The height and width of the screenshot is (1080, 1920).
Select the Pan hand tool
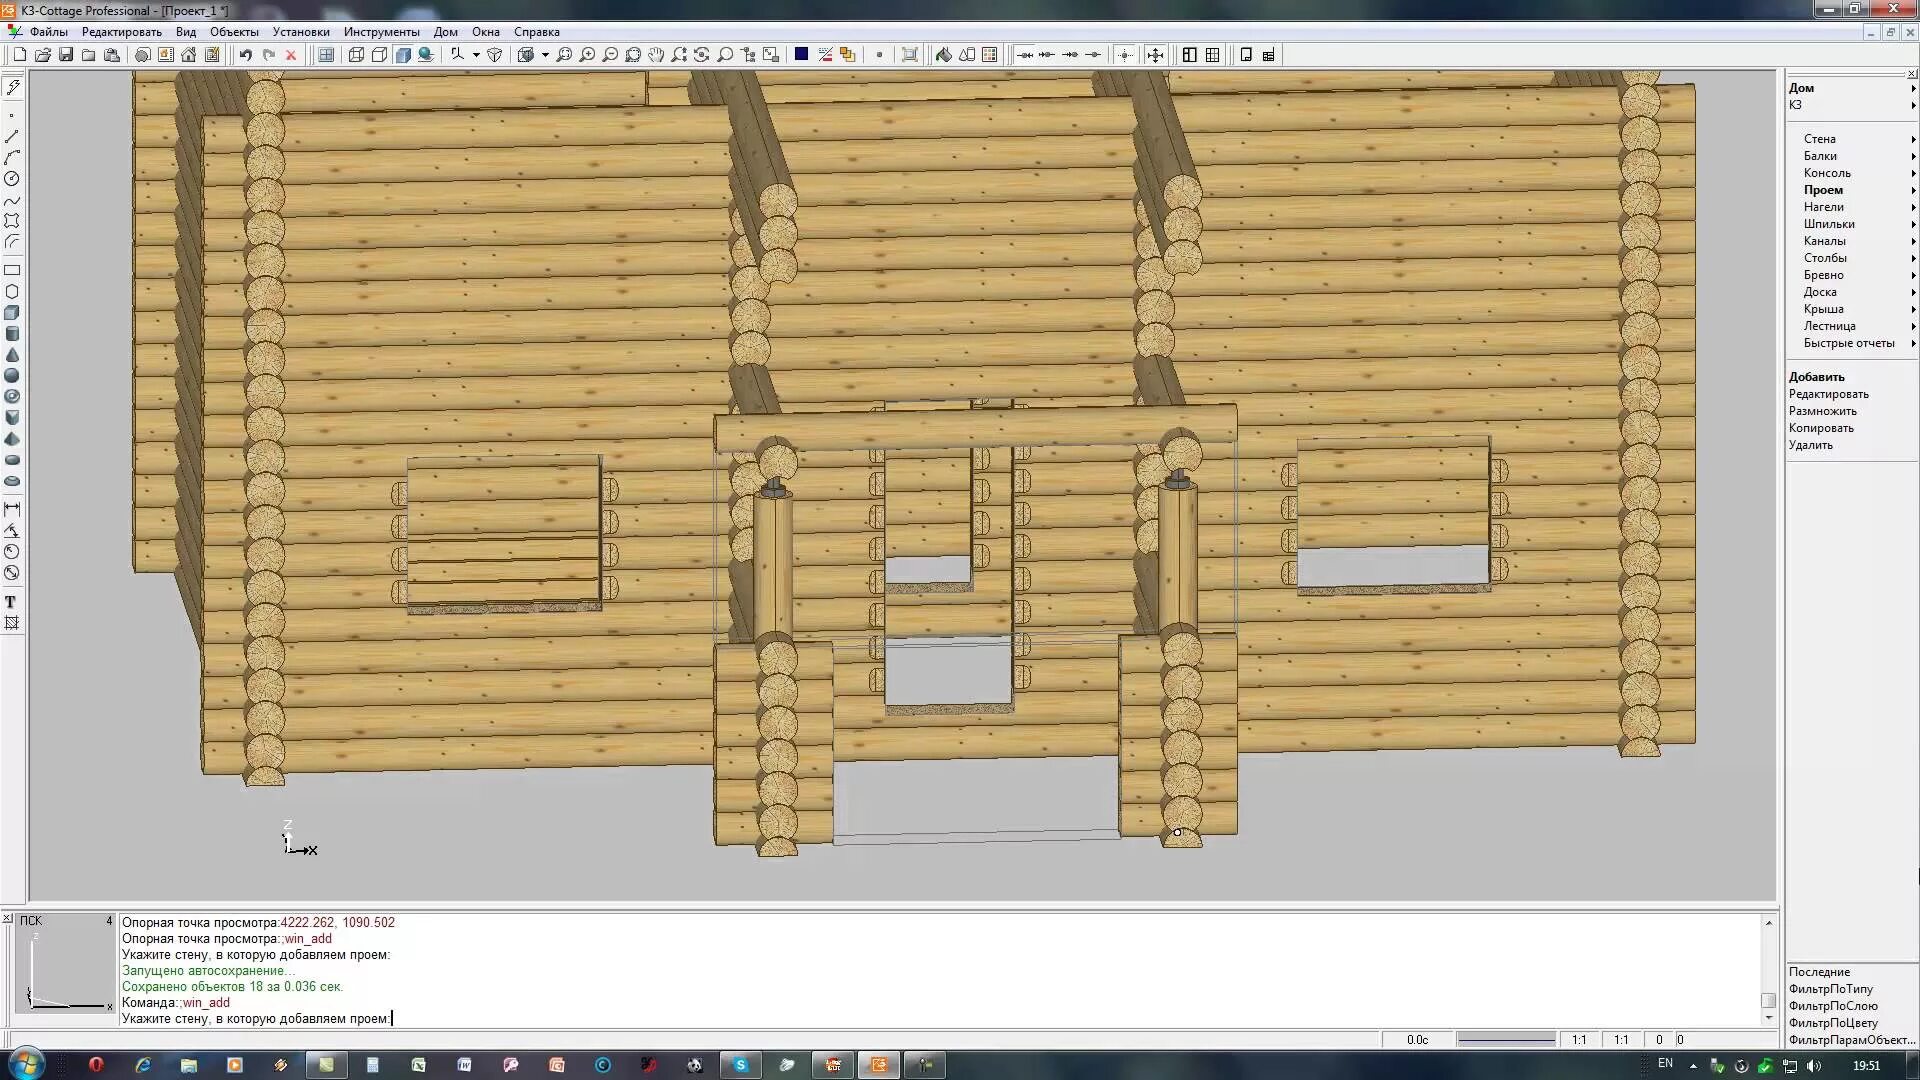(x=656, y=55)
